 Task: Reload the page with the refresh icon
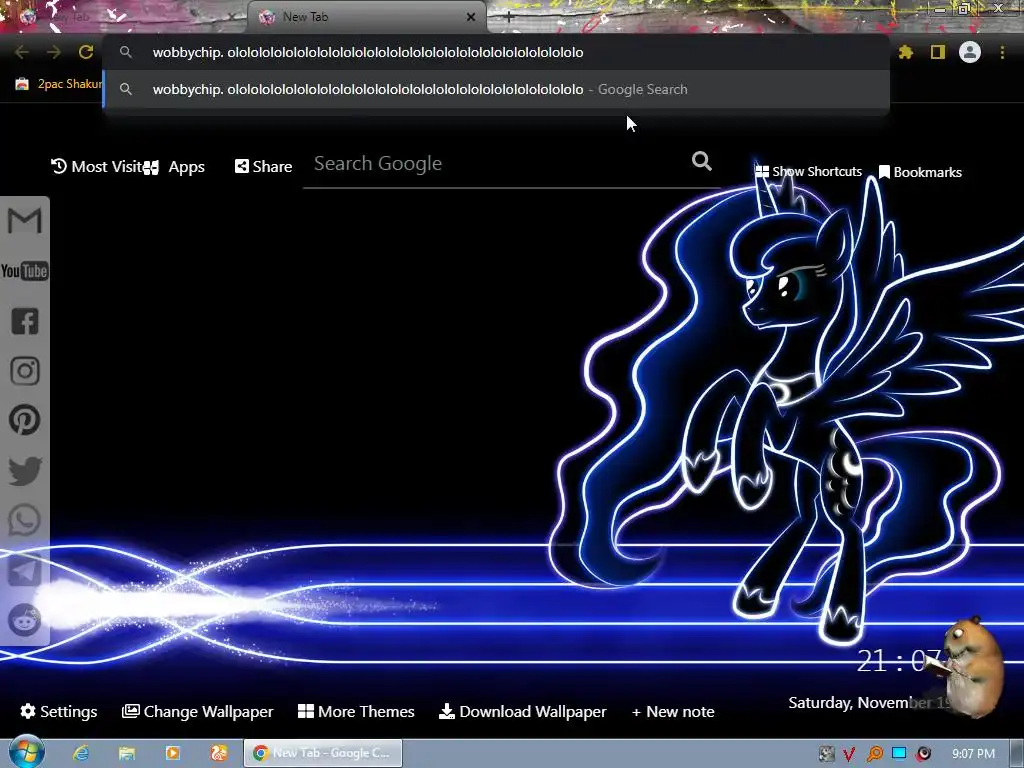click(x=86, y=52)
